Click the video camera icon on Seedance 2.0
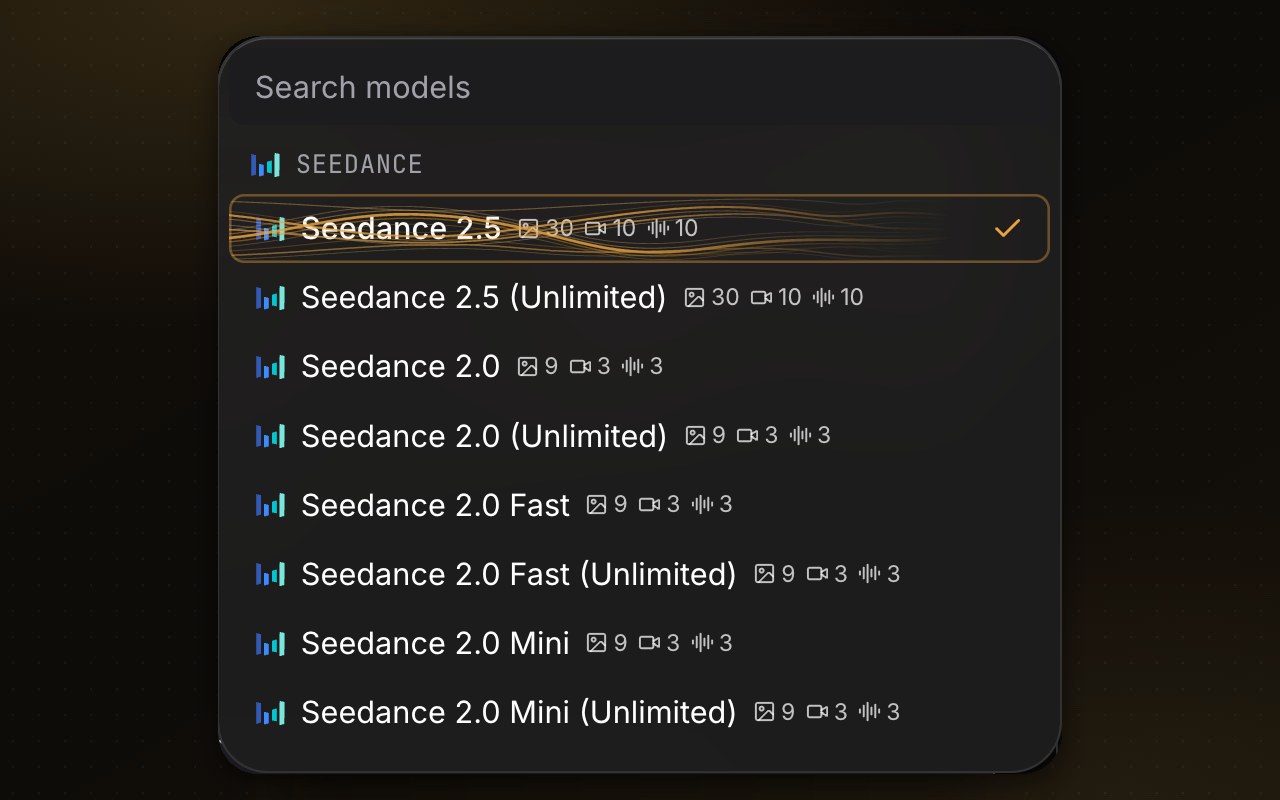This screenshot has height=800, width=1280. pos(580,366)
